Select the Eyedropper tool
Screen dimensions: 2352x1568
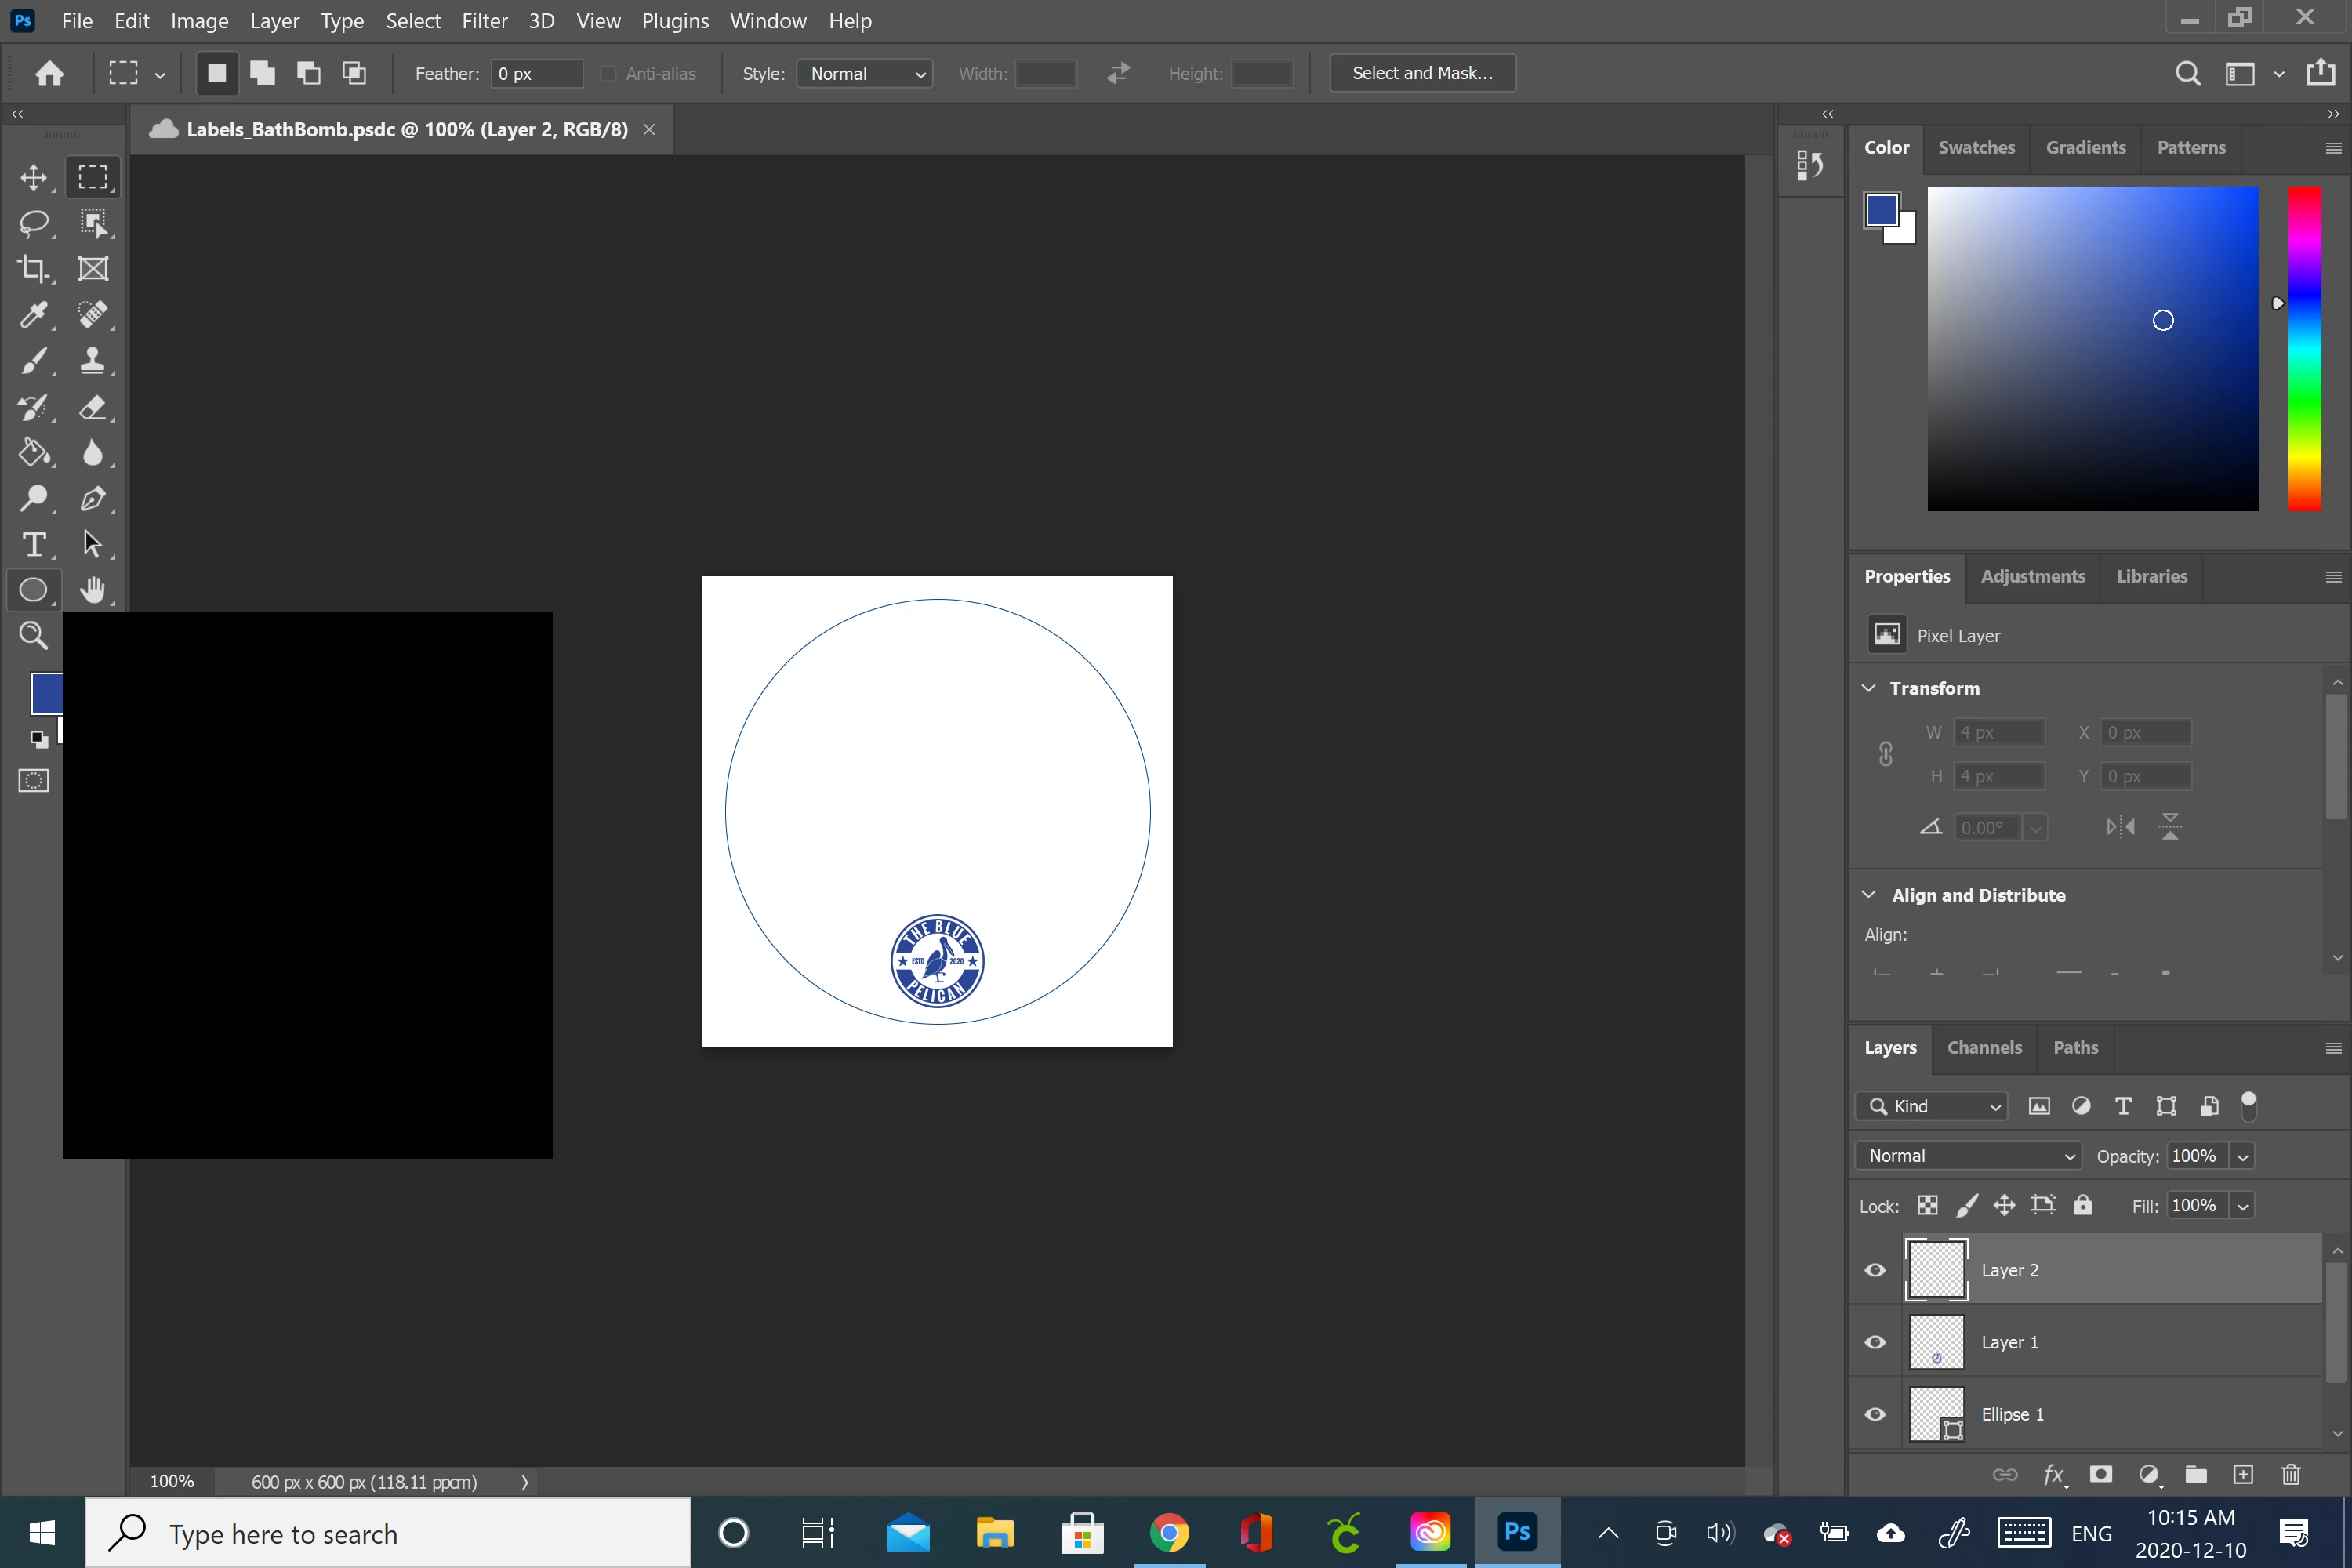coord(34,315)
